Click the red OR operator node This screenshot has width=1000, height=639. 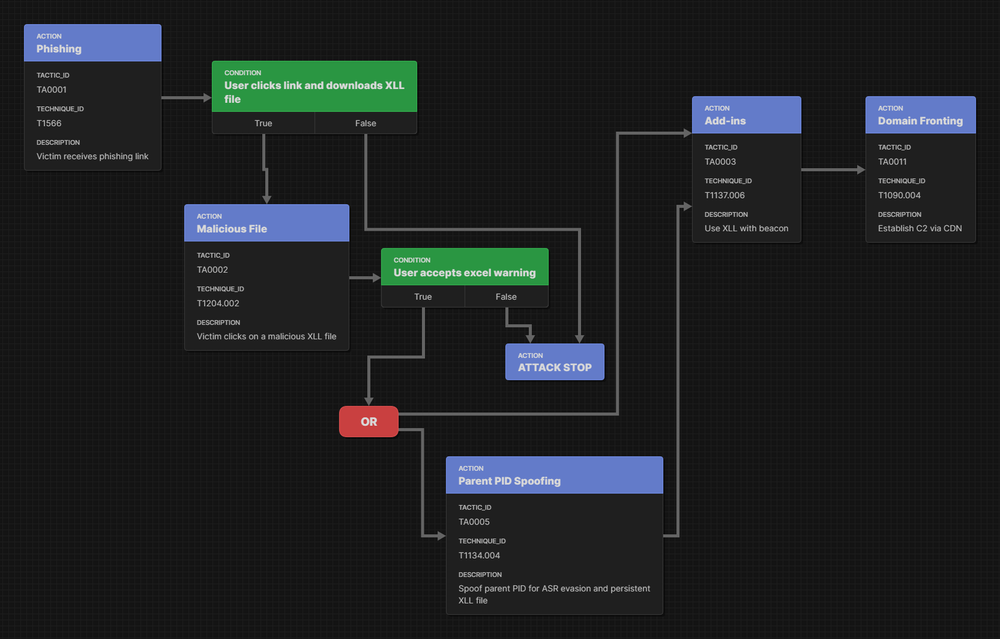click(x=369, y=422)
